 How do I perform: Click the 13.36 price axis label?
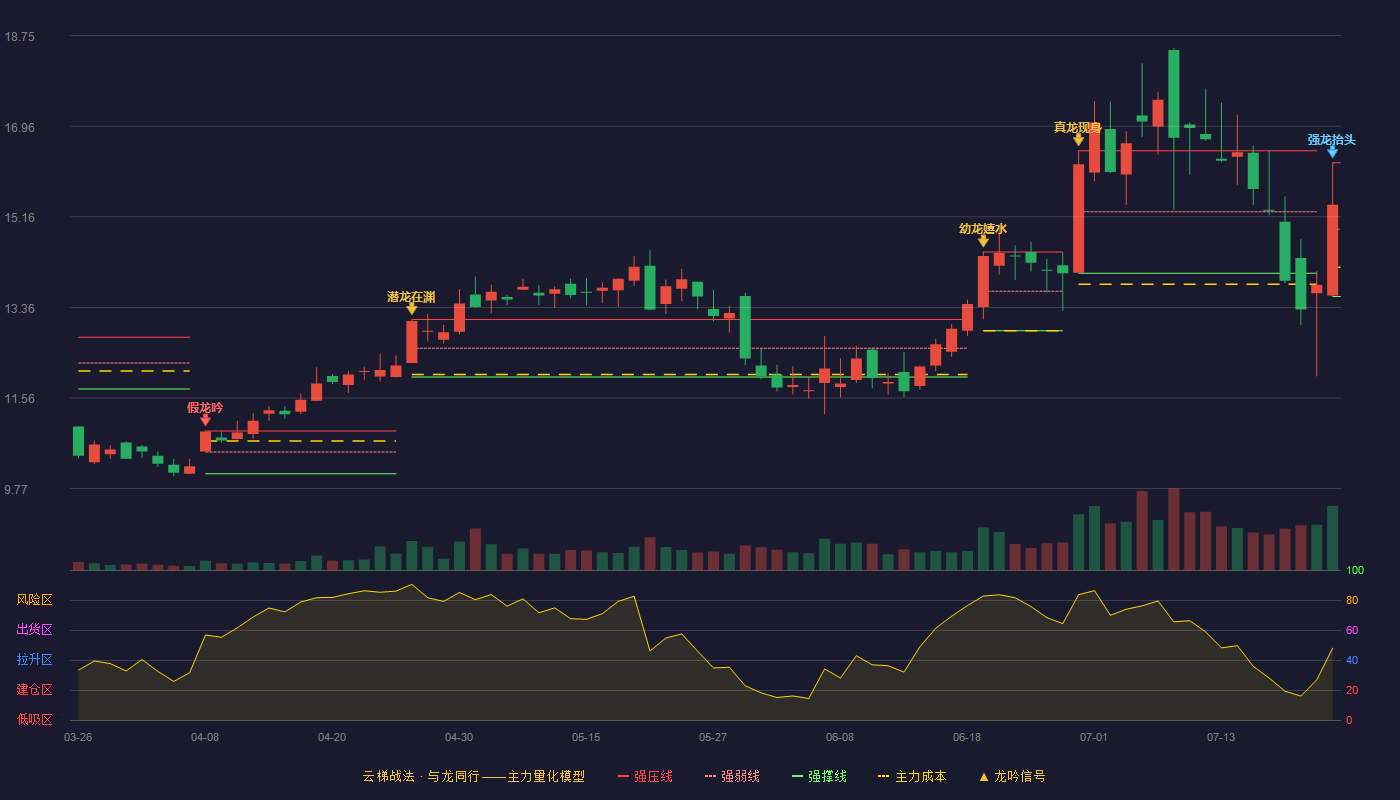[x=20, y=308]
